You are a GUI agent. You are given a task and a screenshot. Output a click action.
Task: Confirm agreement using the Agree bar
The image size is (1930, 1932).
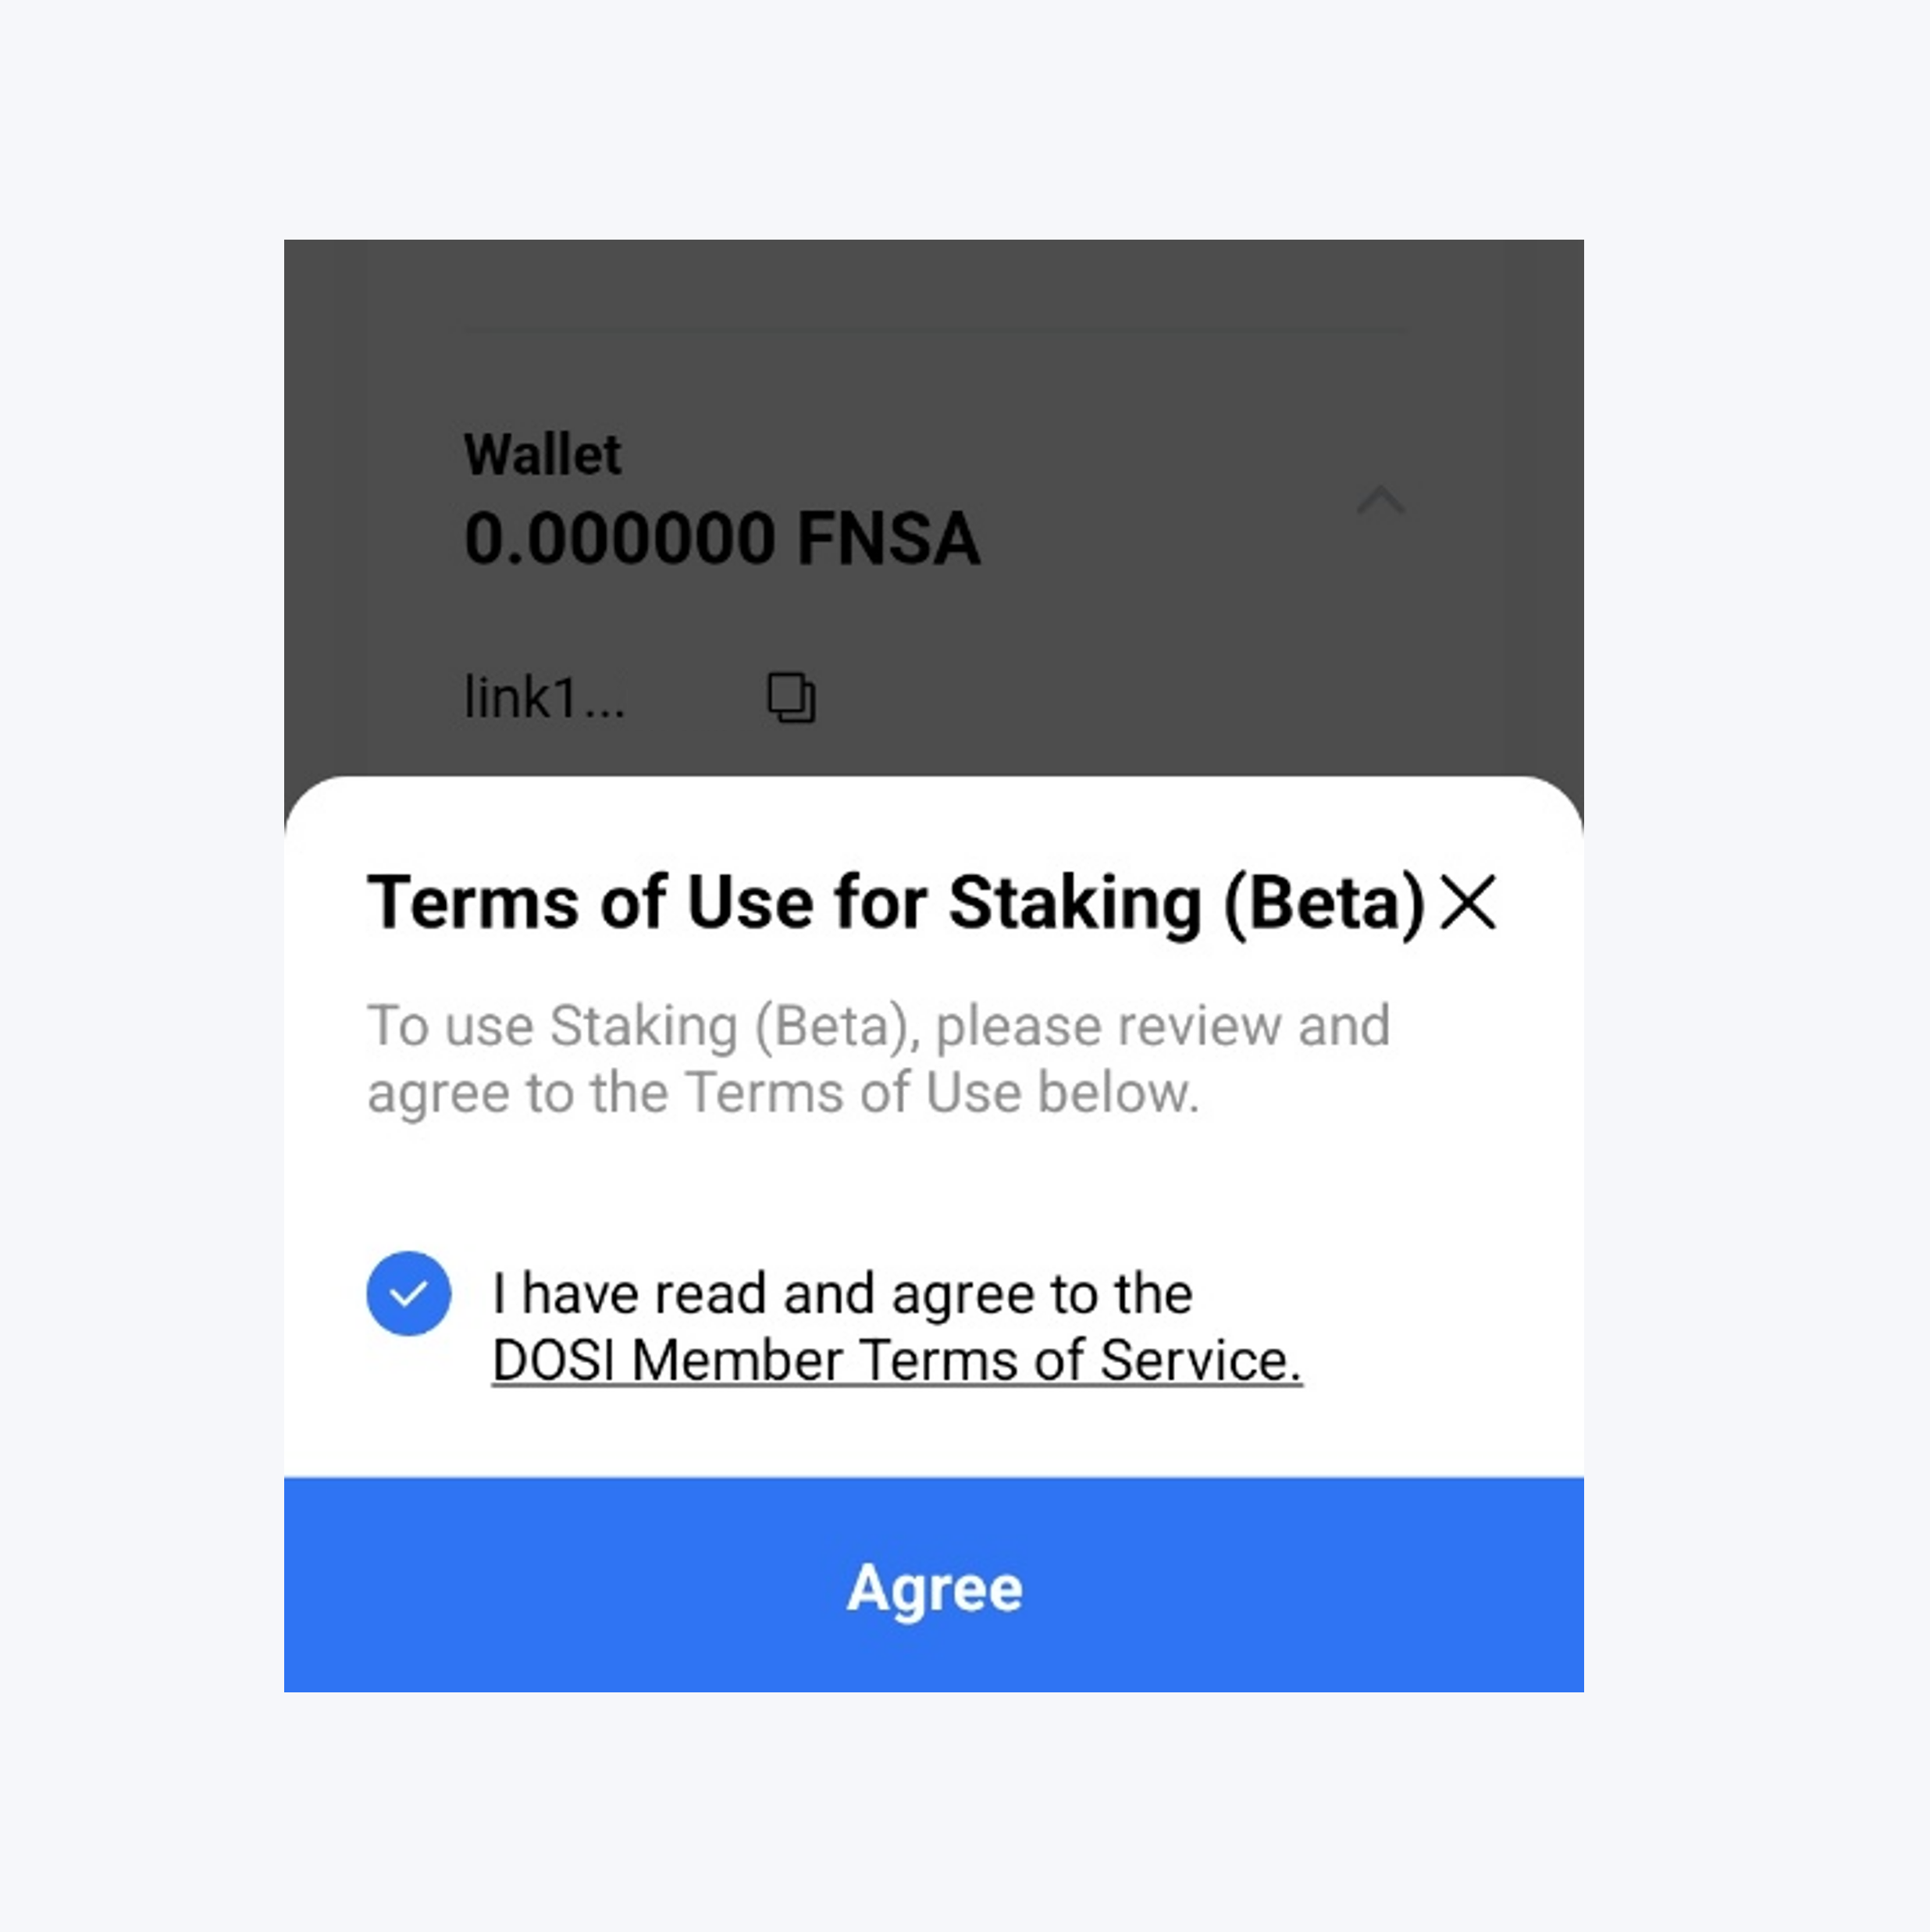point(933,1587)
